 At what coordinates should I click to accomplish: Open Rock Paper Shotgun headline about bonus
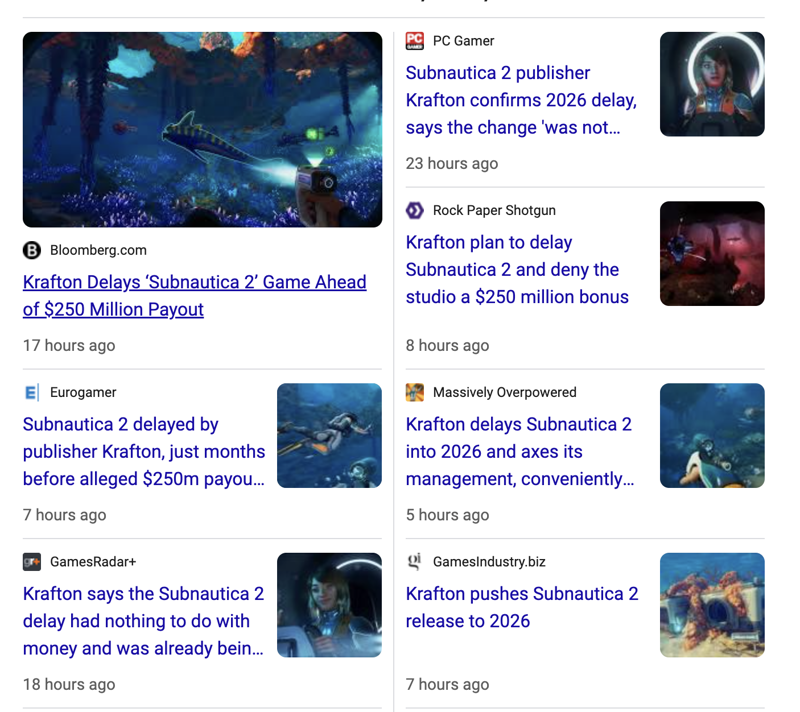point(517,269)
